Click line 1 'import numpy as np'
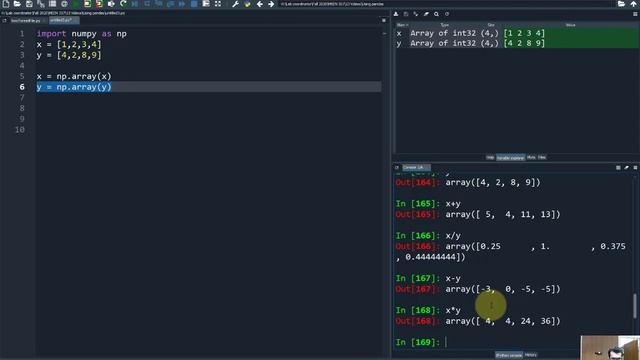Screen dimensions: 640x360 (x=82, y=34)
